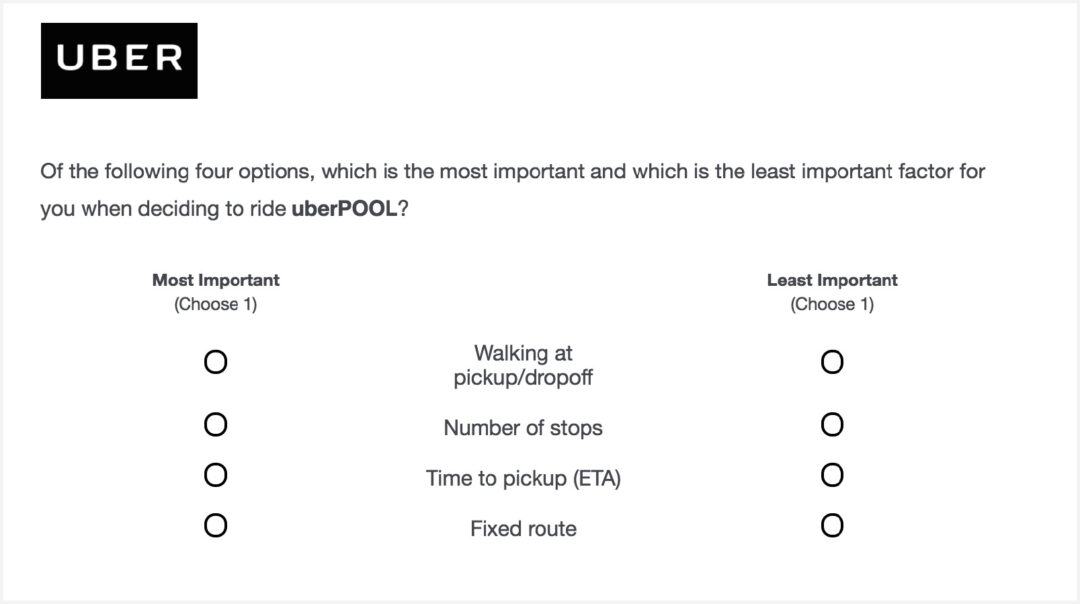
Task: Click the 'Least Important' column header
Action: [832, 280]
